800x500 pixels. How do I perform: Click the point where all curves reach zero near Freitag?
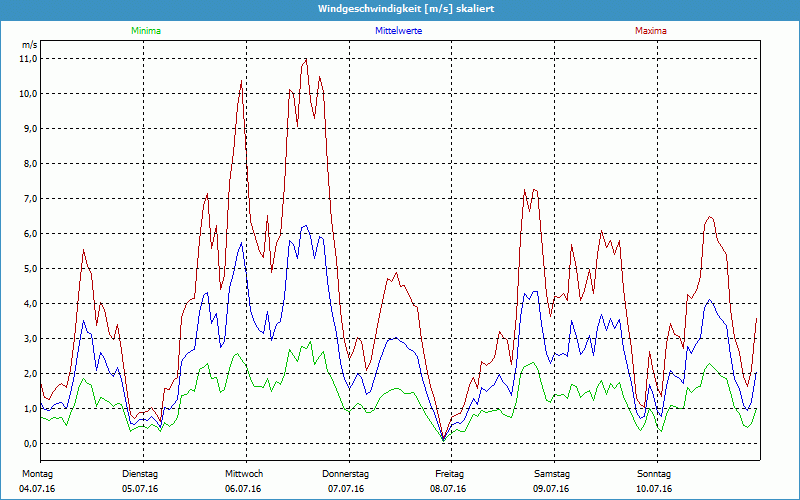click(443, 439)
